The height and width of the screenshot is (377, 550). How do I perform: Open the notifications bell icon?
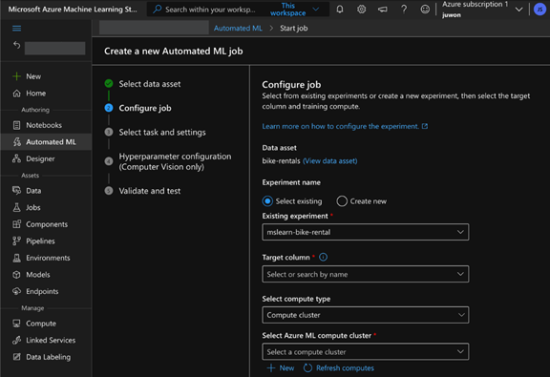tap(340, 9)
